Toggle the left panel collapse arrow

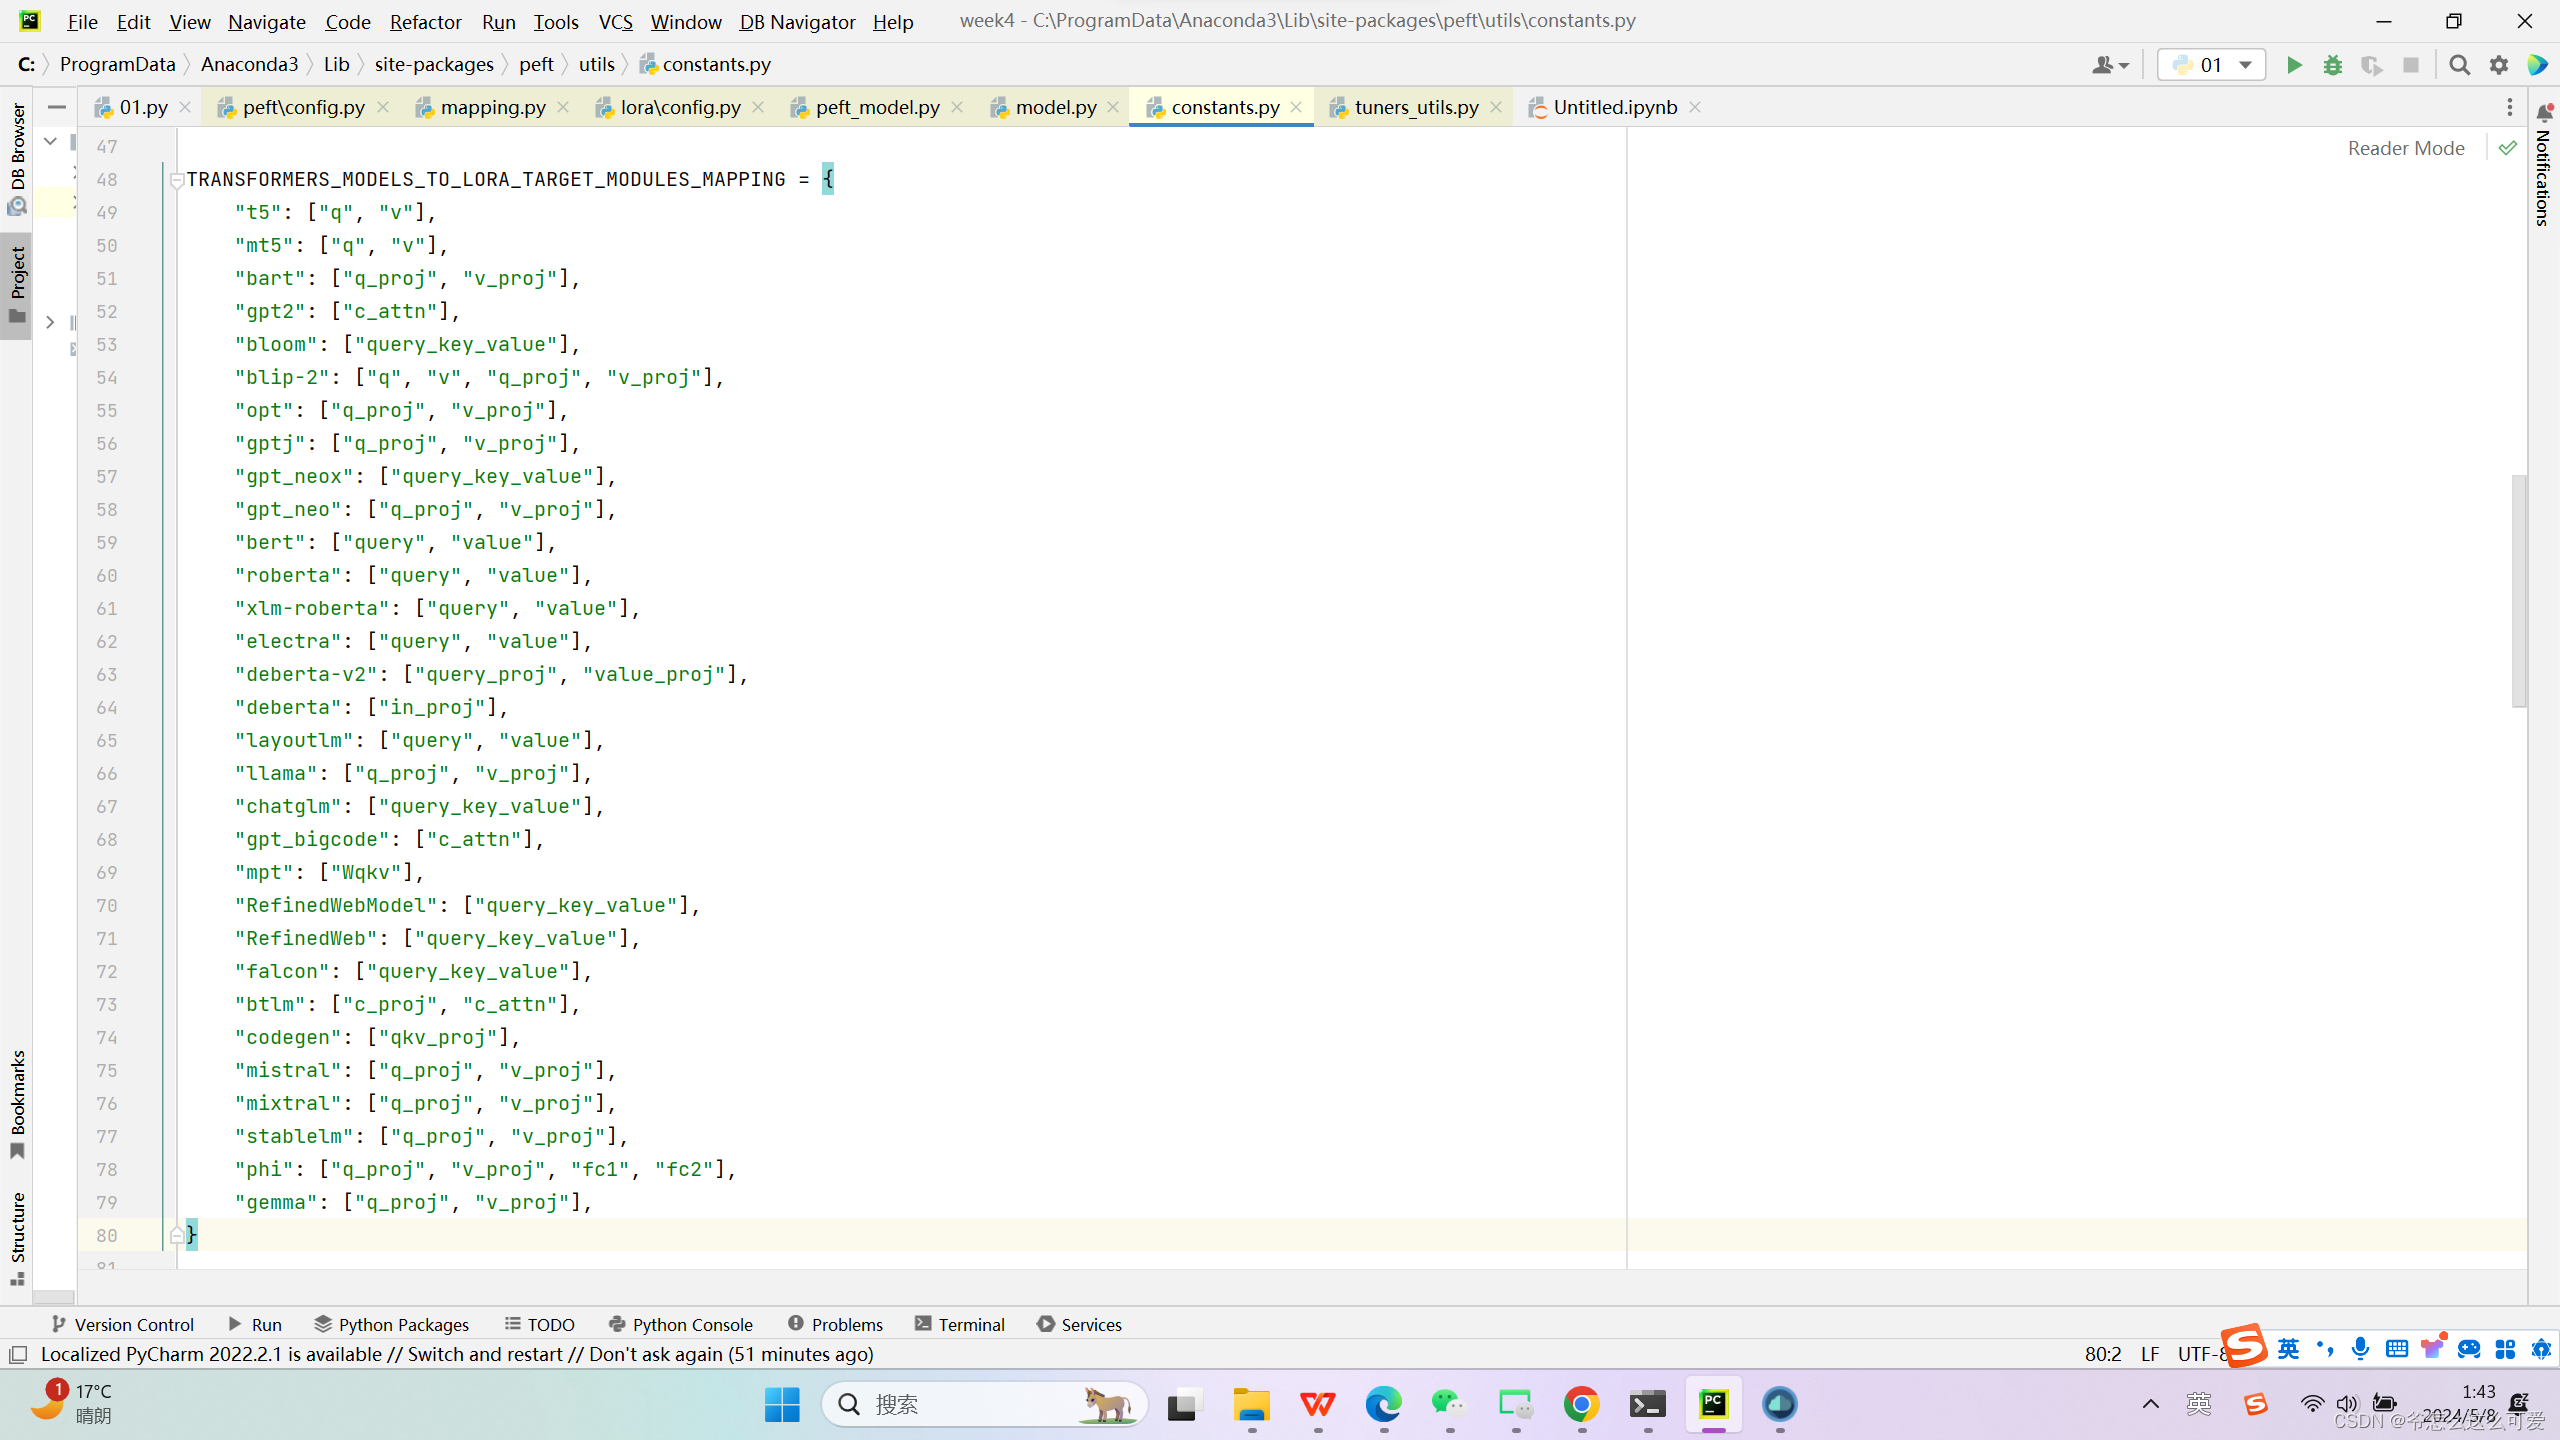click(49, 322)
